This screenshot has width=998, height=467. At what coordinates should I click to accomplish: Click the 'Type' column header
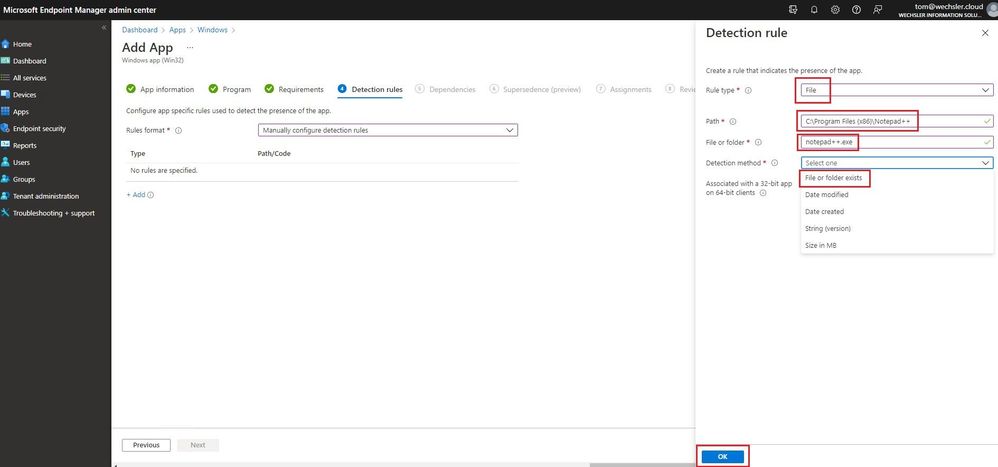(x=138, y=154)
